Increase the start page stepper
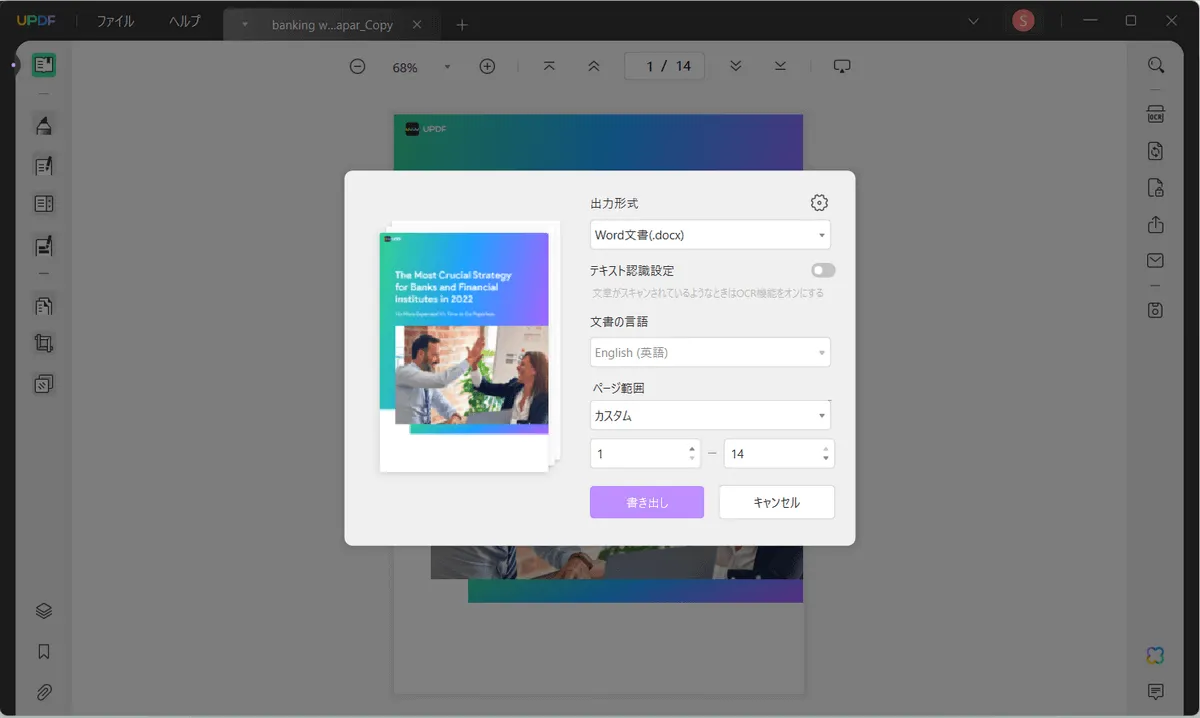This screenshot has width=1200, height=718. point(692,448)
